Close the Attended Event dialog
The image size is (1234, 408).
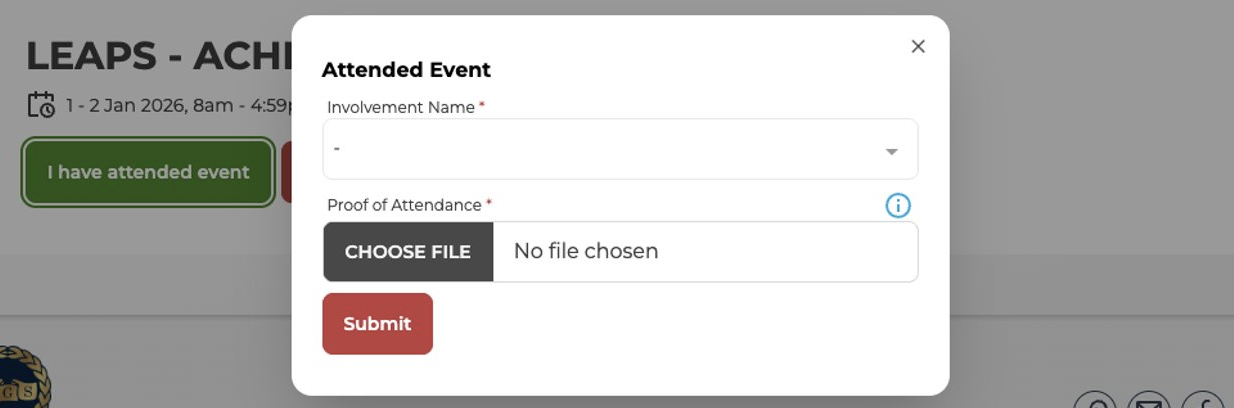(918, 47)
